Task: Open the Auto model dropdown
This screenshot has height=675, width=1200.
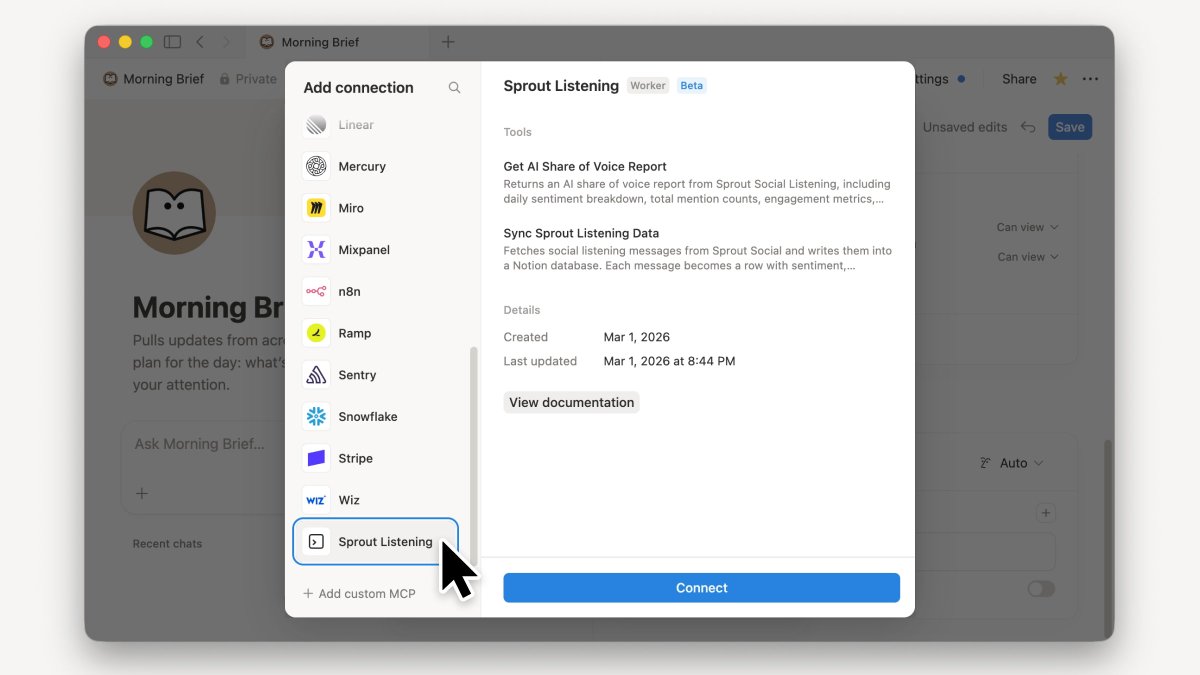Action: tap(1011, 463)
